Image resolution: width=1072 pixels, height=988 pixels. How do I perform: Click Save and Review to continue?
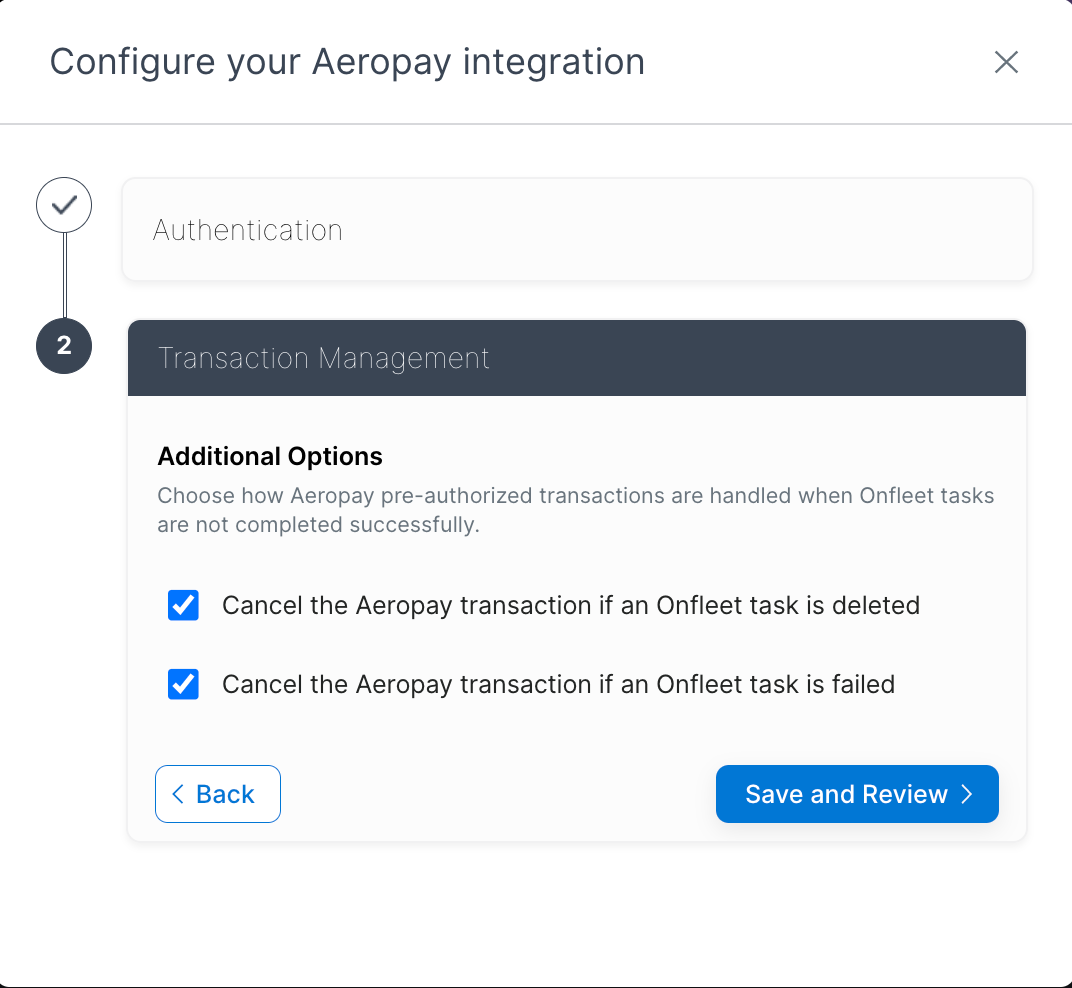(x=856, y=794)
